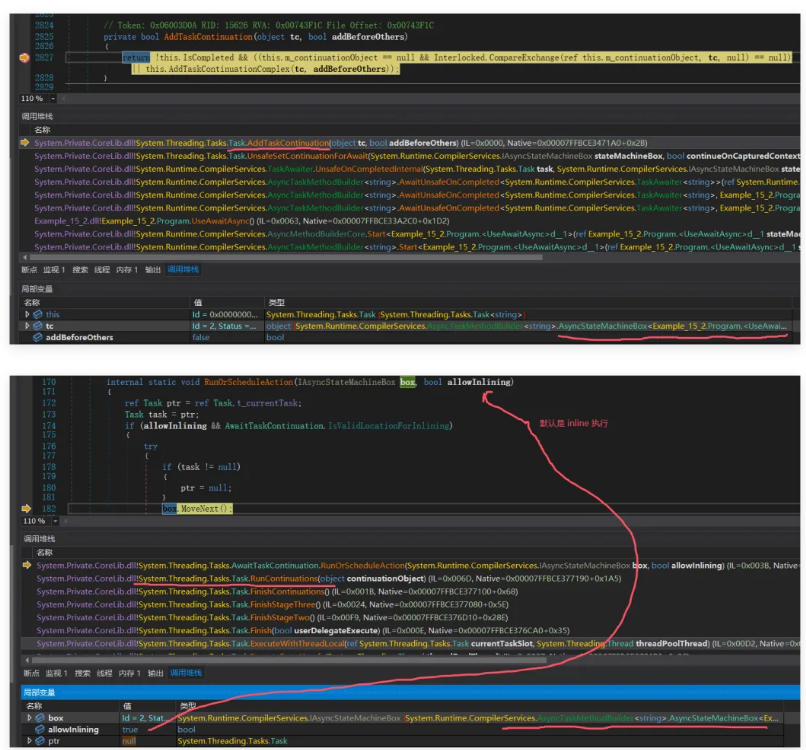Screen dimensions: 806x750
Task: Expand the 'box' local variable
Action: (x=29, y=718)
